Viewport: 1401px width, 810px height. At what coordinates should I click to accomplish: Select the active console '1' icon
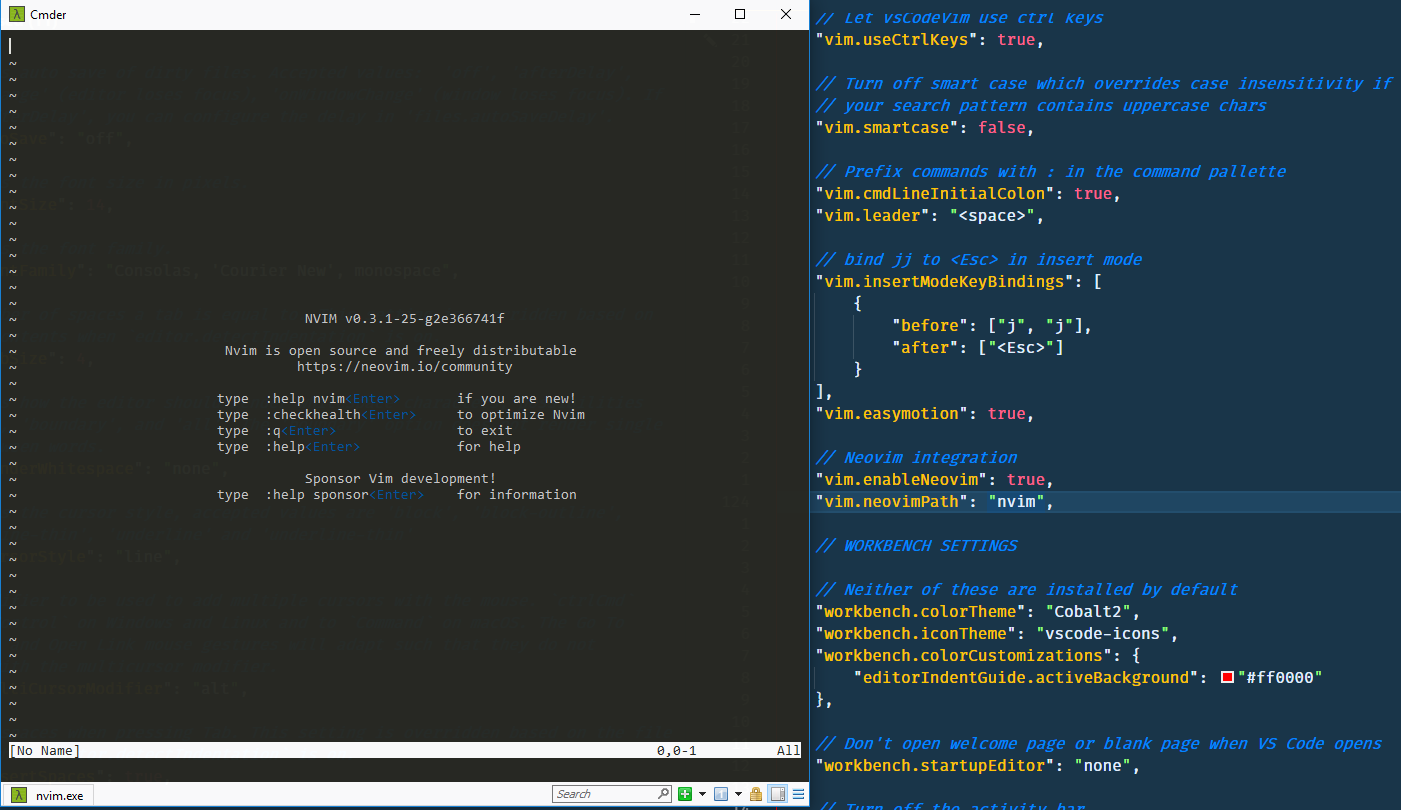pyautogui.click(x=722, y=793)
